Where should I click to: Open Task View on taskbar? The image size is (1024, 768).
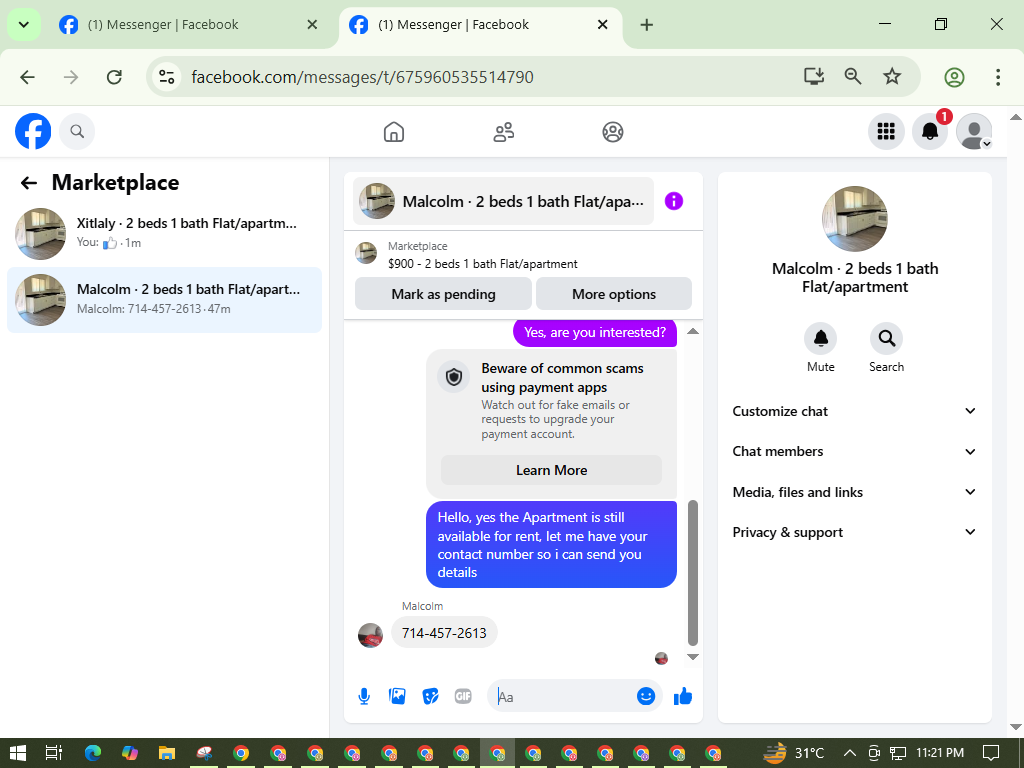coord(54,753)
